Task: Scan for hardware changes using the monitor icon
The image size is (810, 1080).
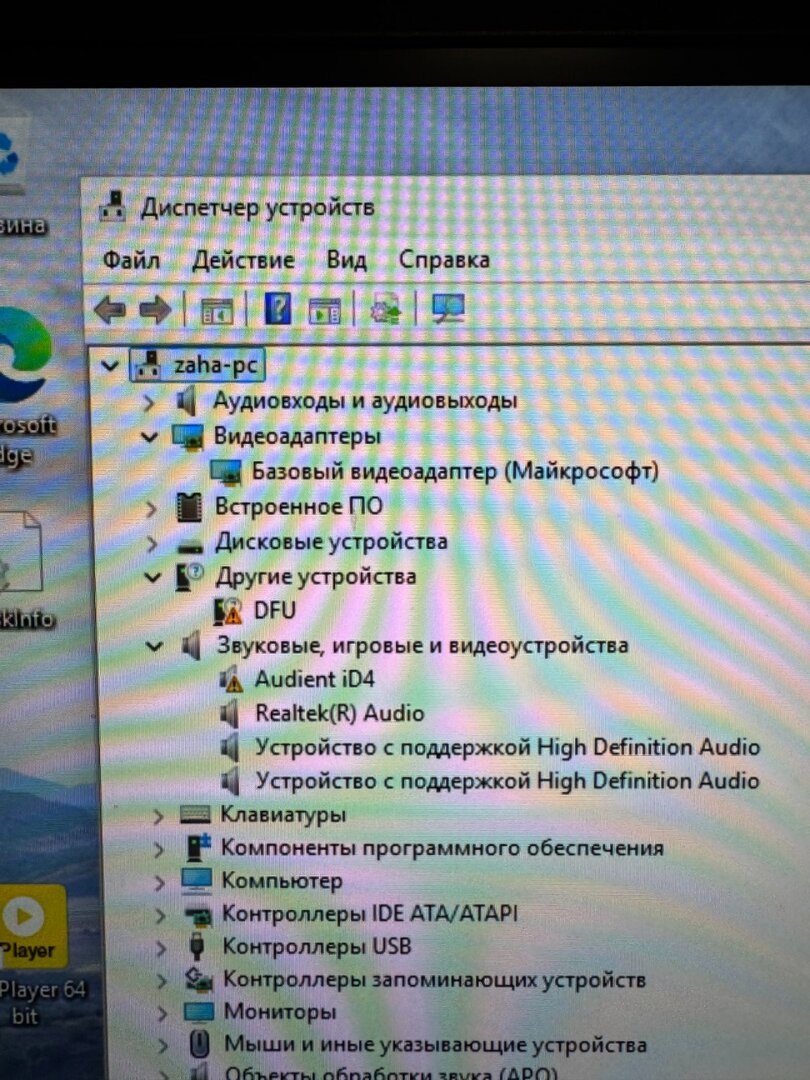Action: (x=448, y=310)
